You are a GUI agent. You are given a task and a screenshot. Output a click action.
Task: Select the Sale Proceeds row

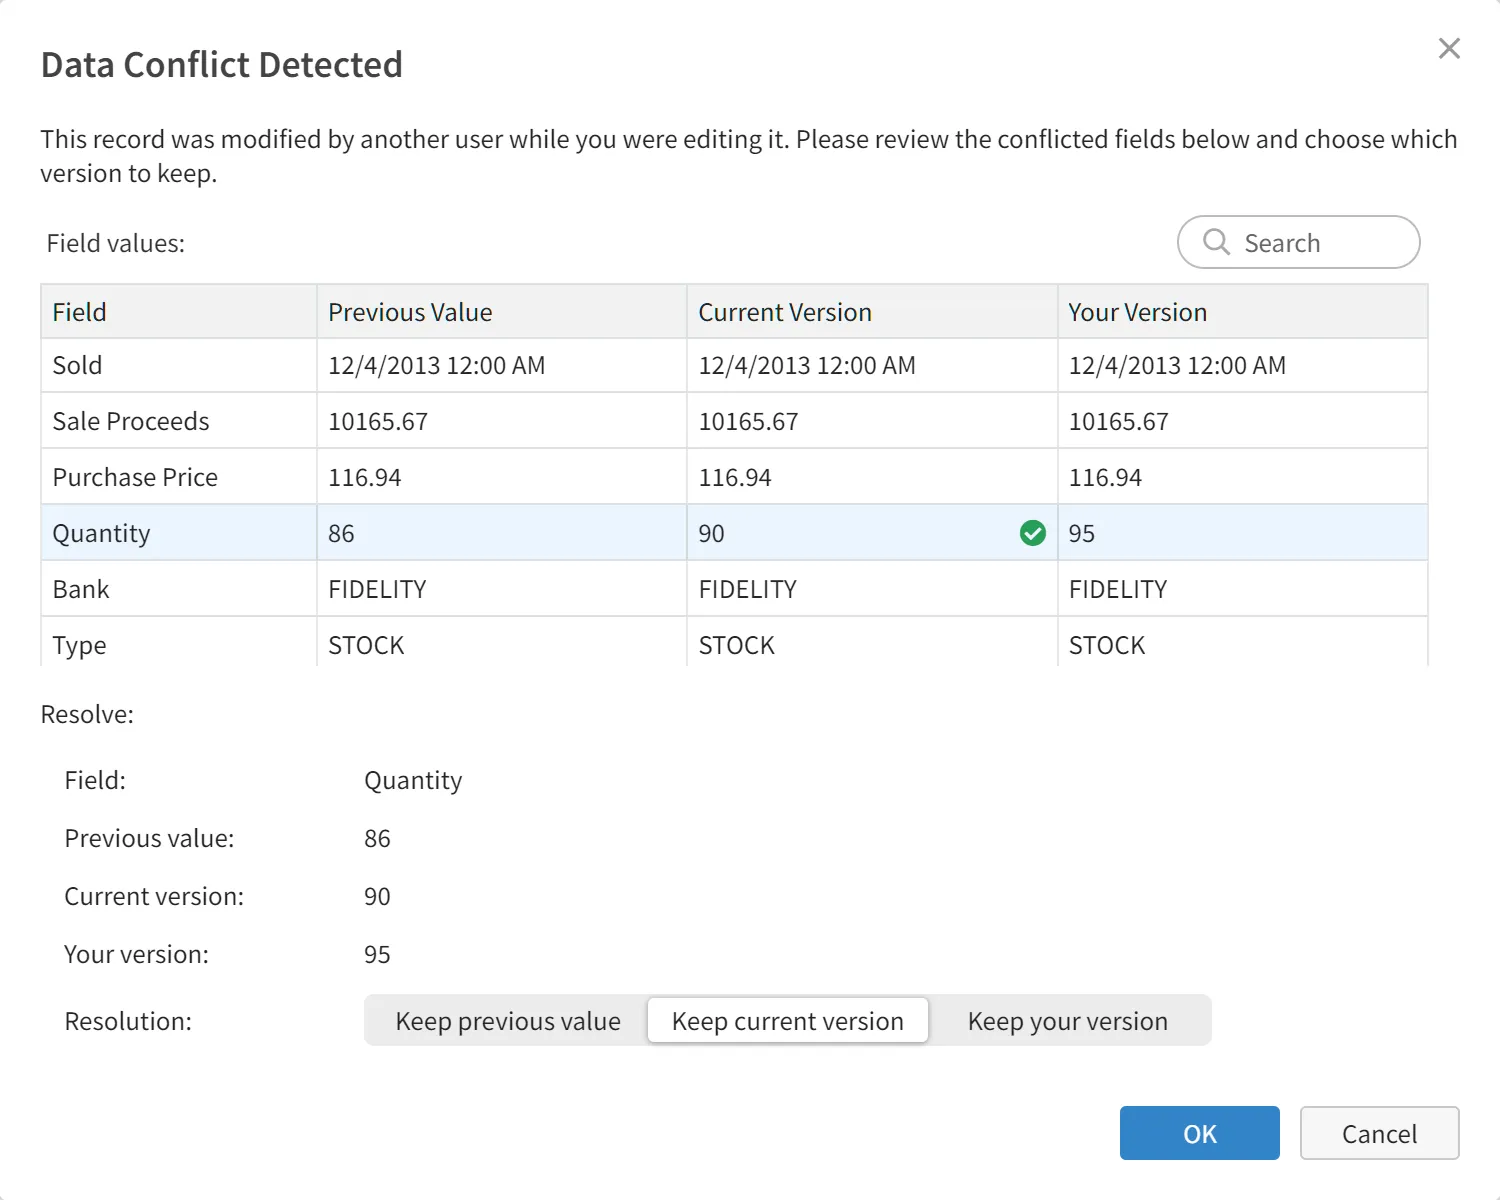click(130, 422)
